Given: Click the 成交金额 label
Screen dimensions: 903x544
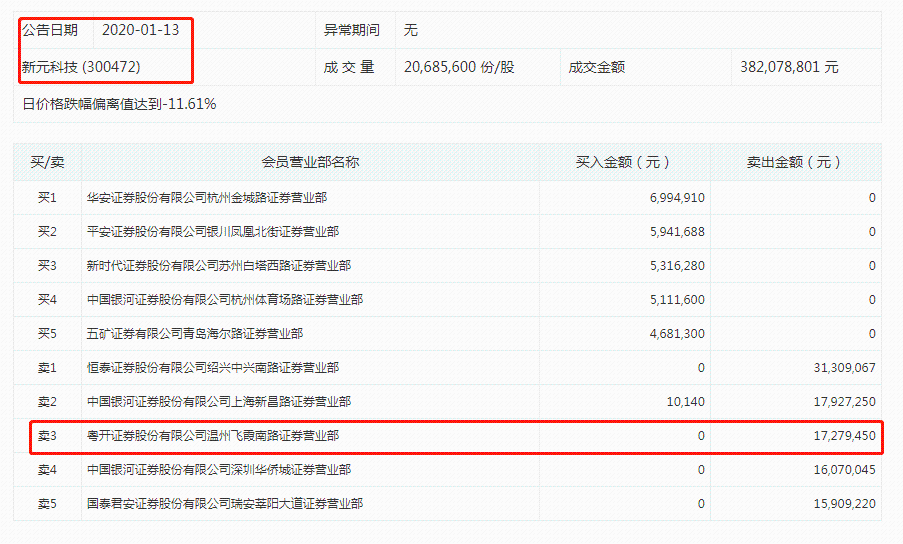Looking at the screenshot, I should pyautogui.click(x=597, y=67).
